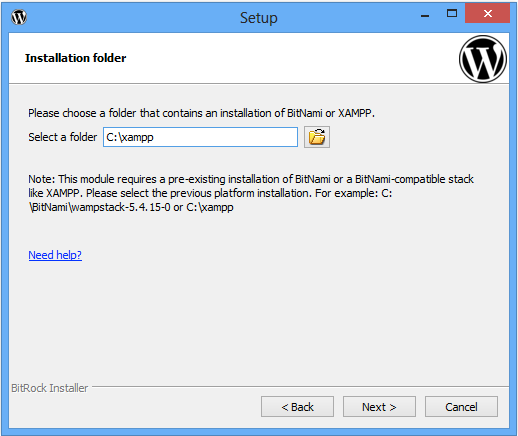This screenshot has height=436, width=518.
Task: Focus the folder path field containing C:\xampp
Action: coord(200,137)
